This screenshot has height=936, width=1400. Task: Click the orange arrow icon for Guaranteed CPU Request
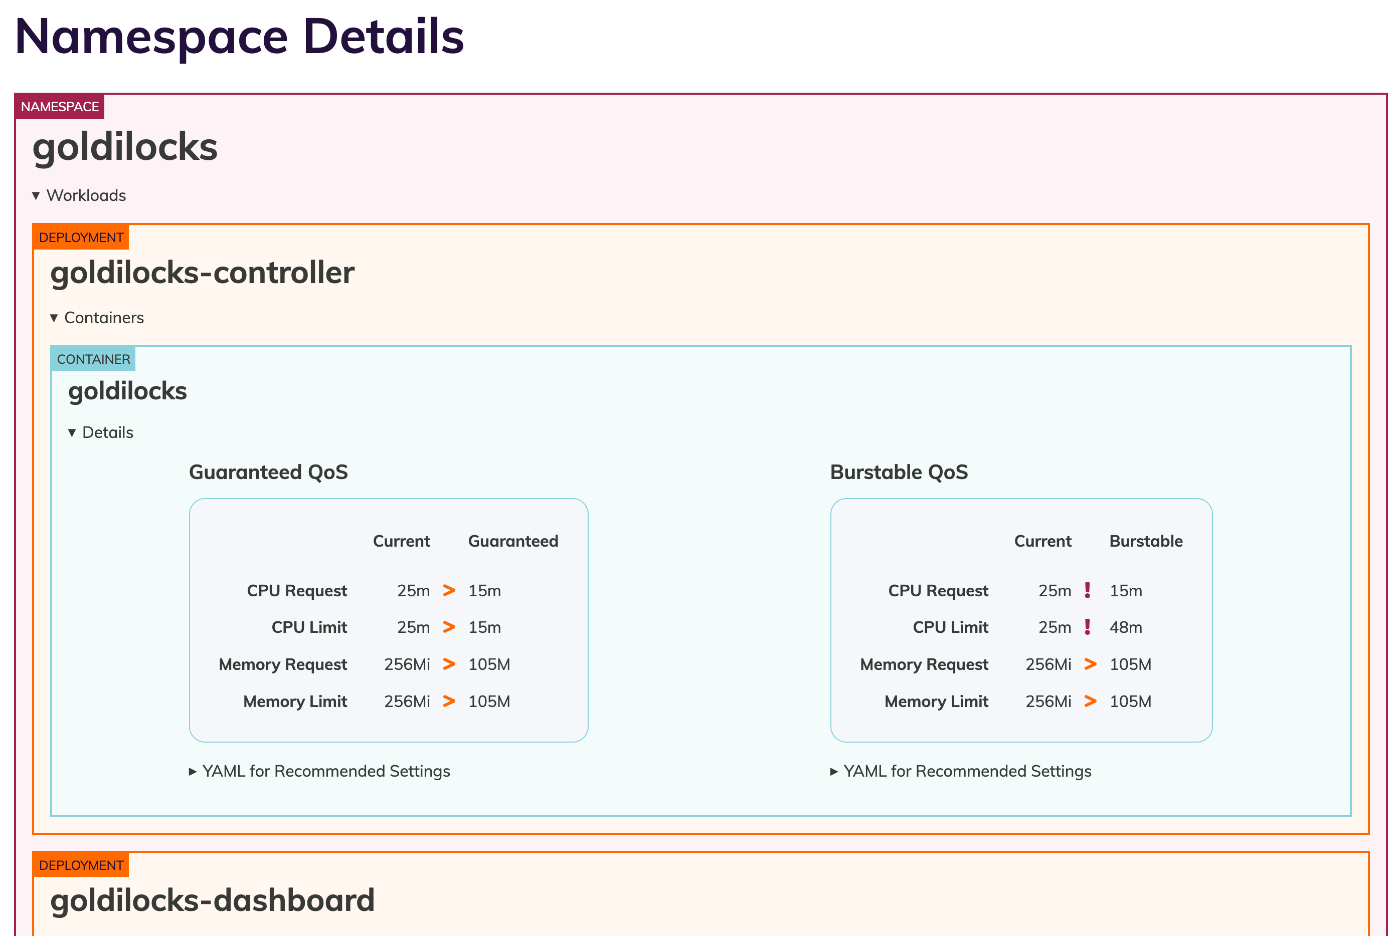pyautogui.click(x=449, y=590)
